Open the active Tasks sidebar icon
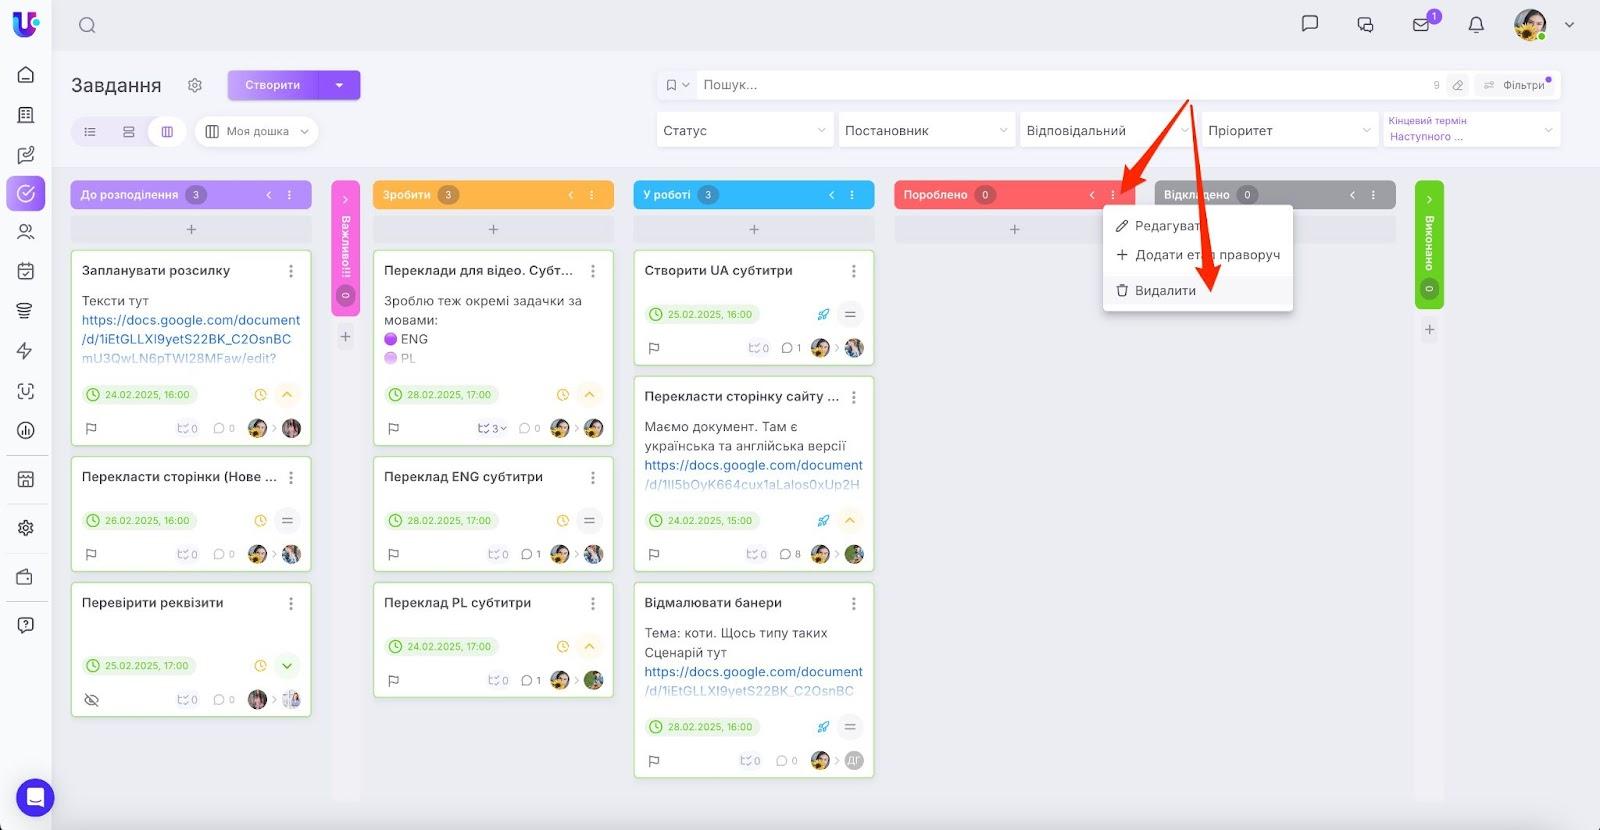1600x830 pixels. coord(26,194)
